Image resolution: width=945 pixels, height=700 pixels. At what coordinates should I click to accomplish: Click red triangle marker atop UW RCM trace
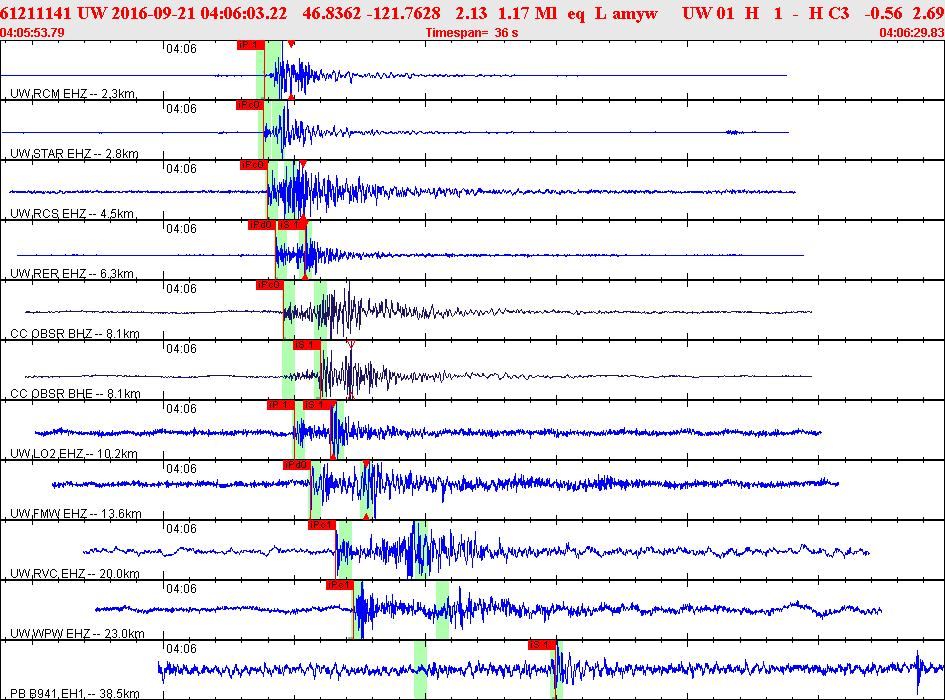pyautogui.click(x=291, y=44)
